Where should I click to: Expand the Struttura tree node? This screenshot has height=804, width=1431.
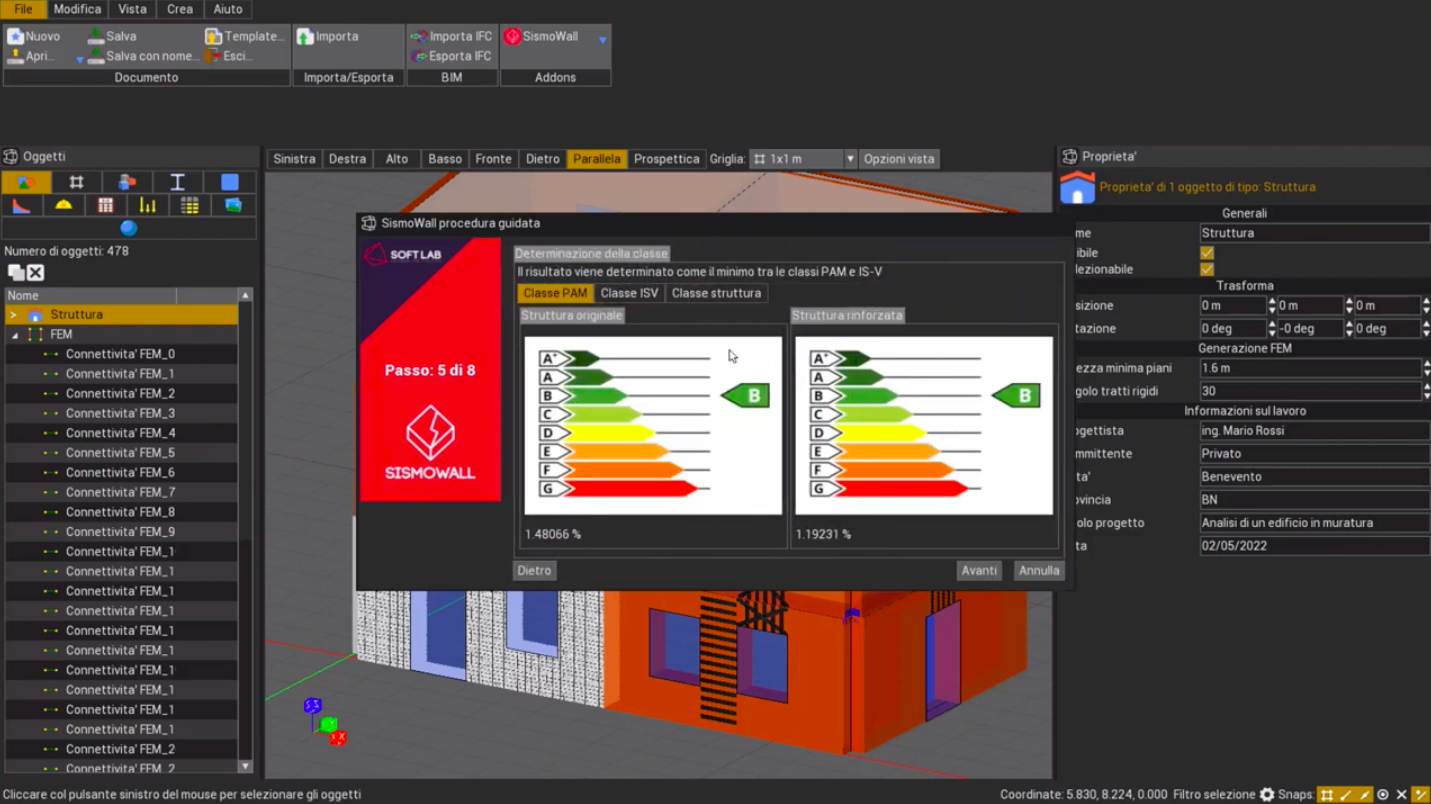(13, 315)
